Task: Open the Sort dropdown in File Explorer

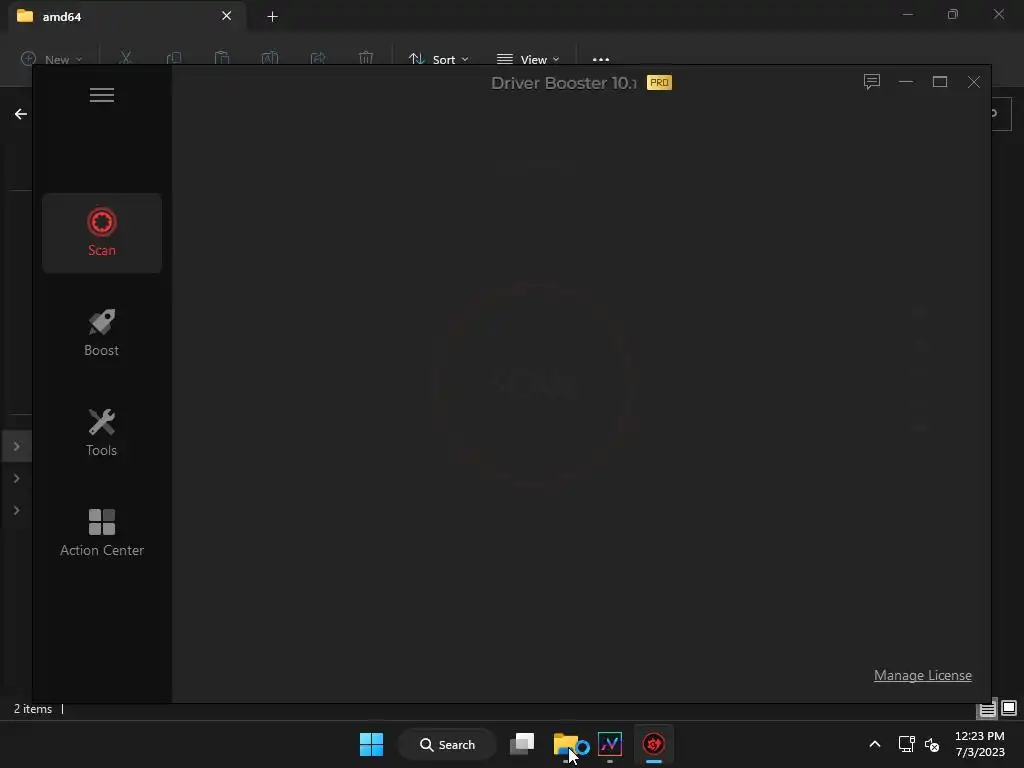Action: click(438, 59)
